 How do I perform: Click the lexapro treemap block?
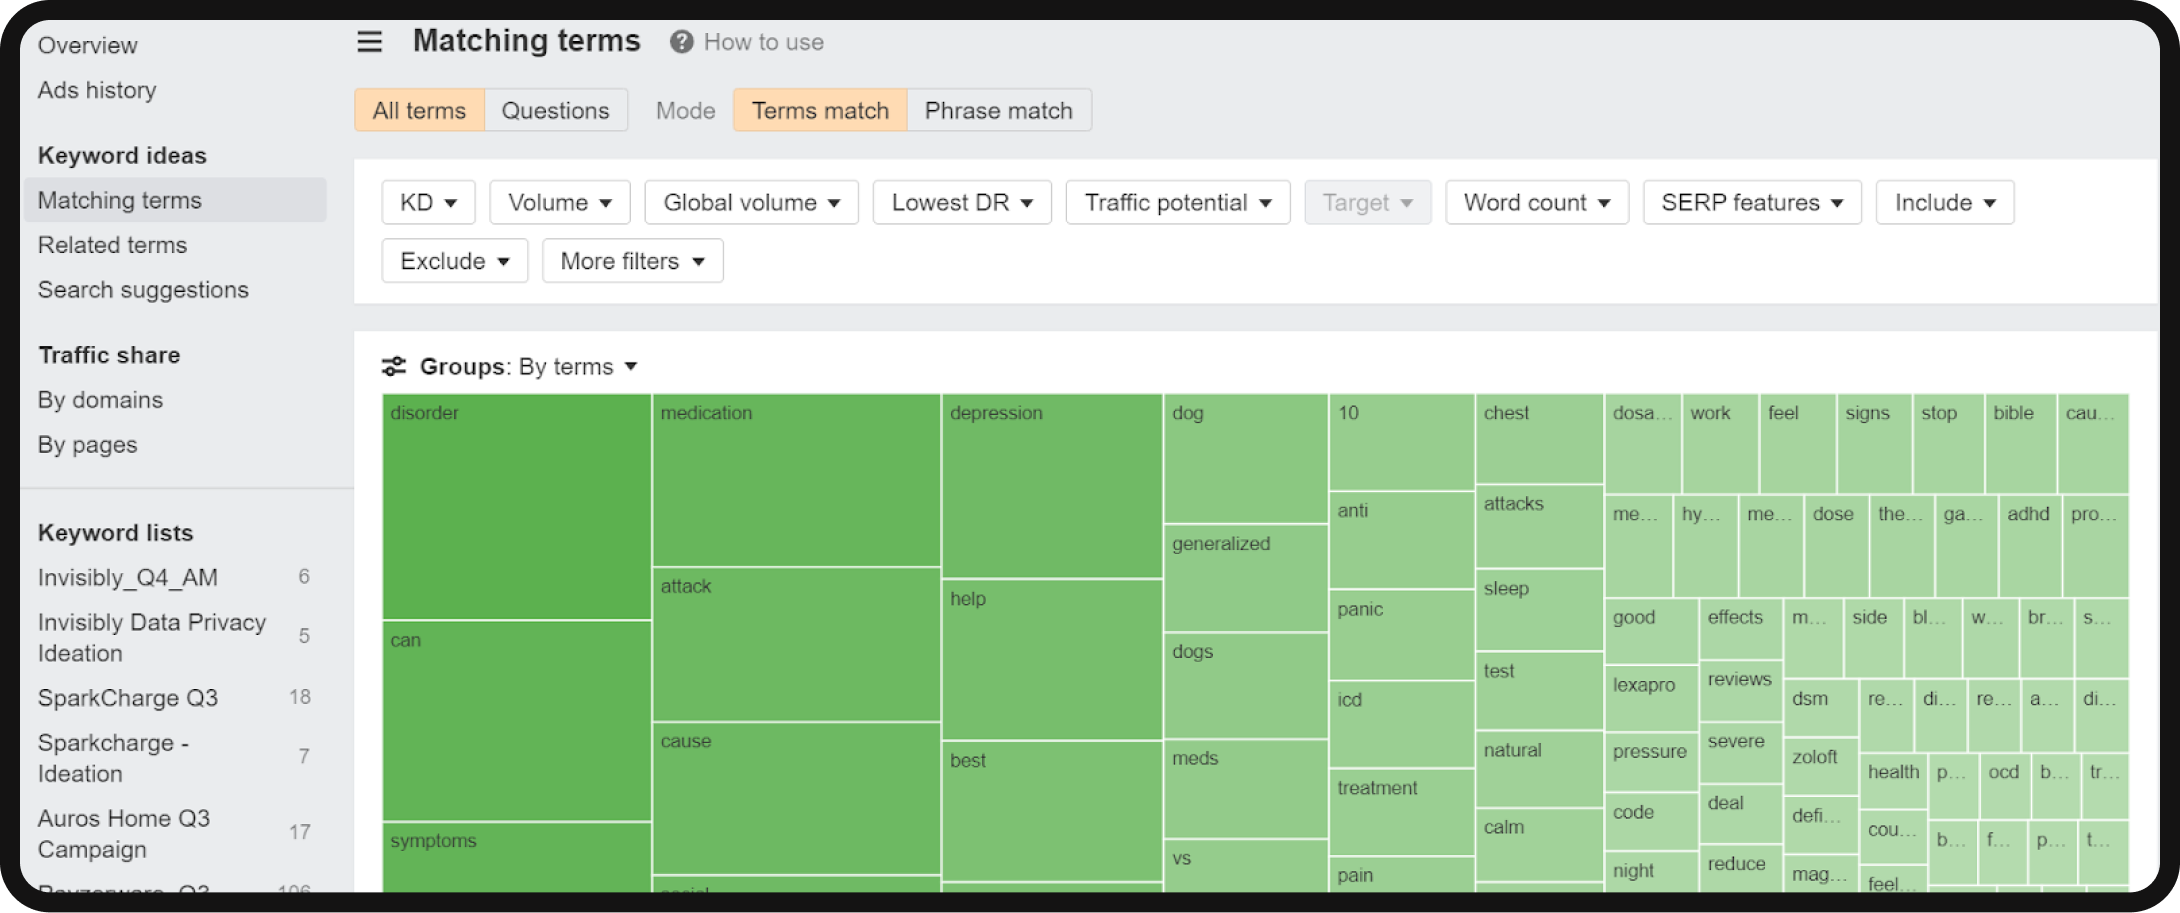click(x=1652, y=698)
